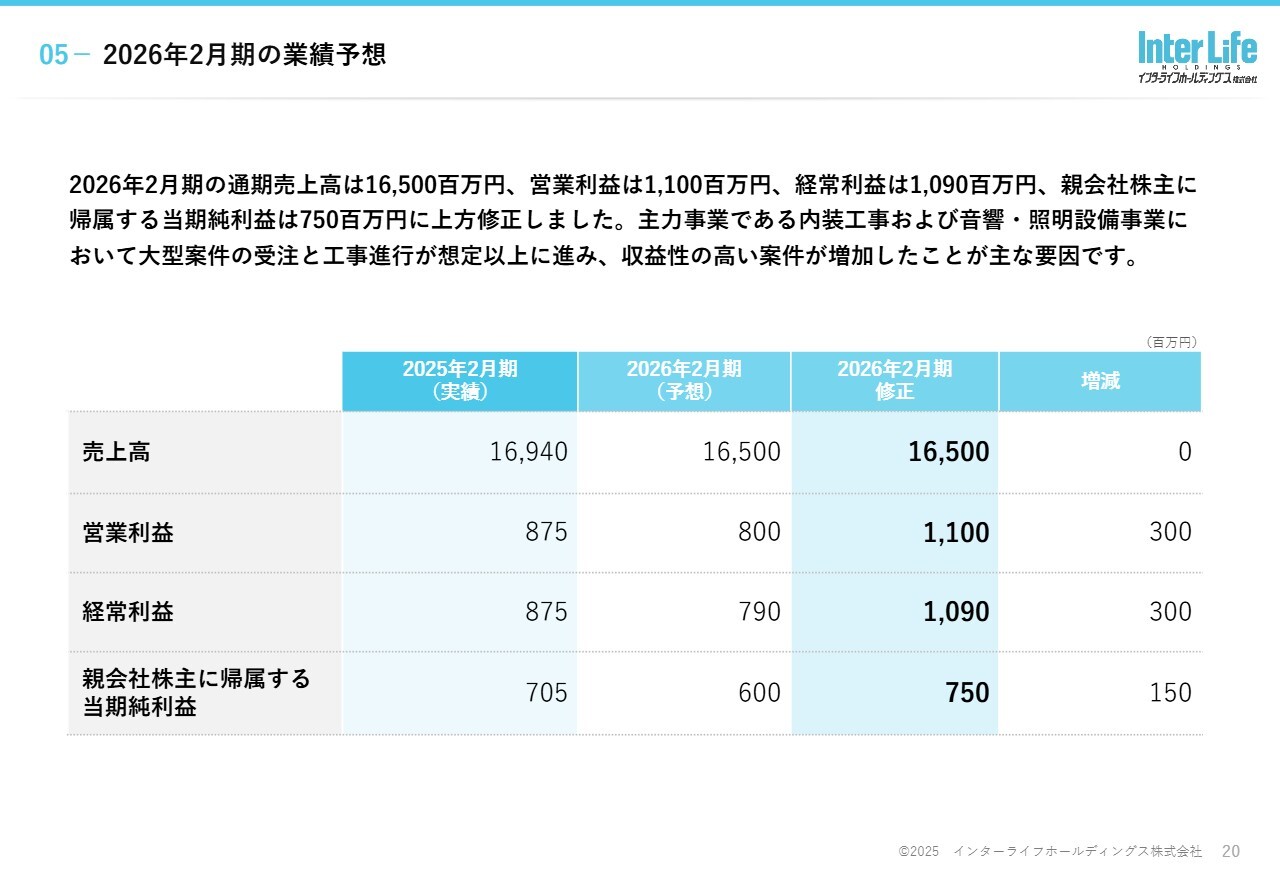Click the 増減 column header
Viewport: 1280px width, 886px height.
(x=1100, y=381)
